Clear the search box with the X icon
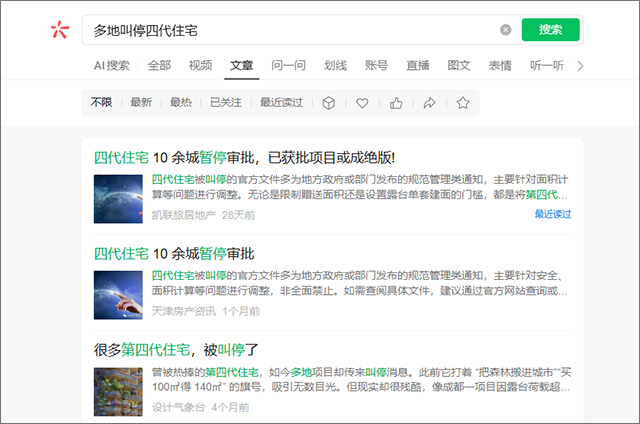This screenshot has width=640, height=424. point(505,30)
